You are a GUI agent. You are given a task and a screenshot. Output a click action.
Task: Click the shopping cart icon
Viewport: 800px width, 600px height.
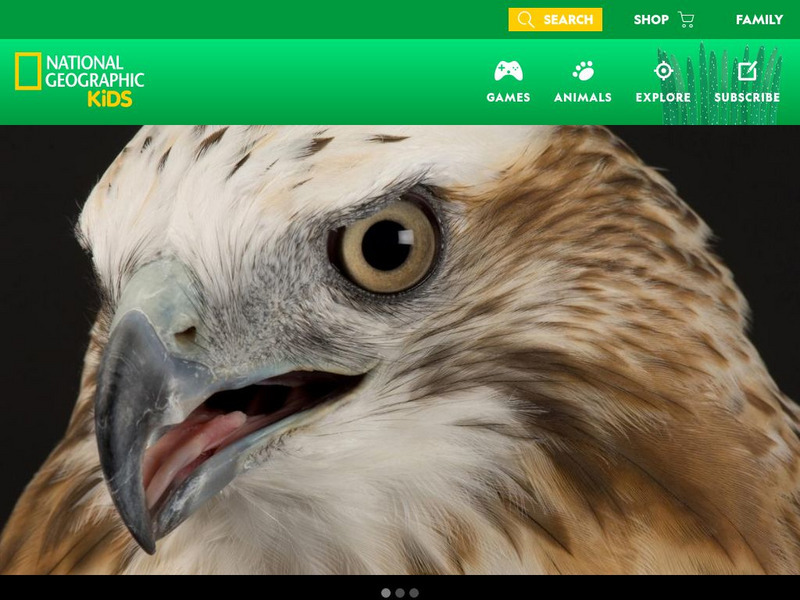686,19
